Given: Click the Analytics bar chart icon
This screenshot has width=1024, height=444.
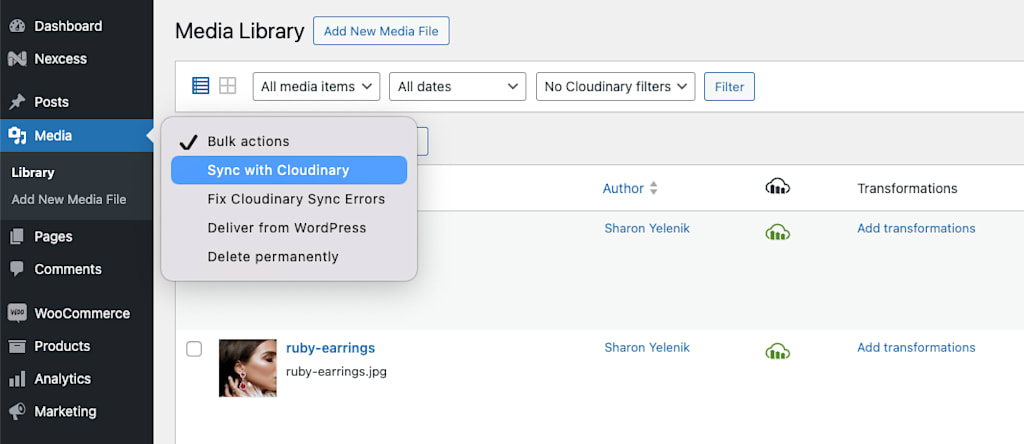Looking at the screenshot, I should click(x=17, y=379).
